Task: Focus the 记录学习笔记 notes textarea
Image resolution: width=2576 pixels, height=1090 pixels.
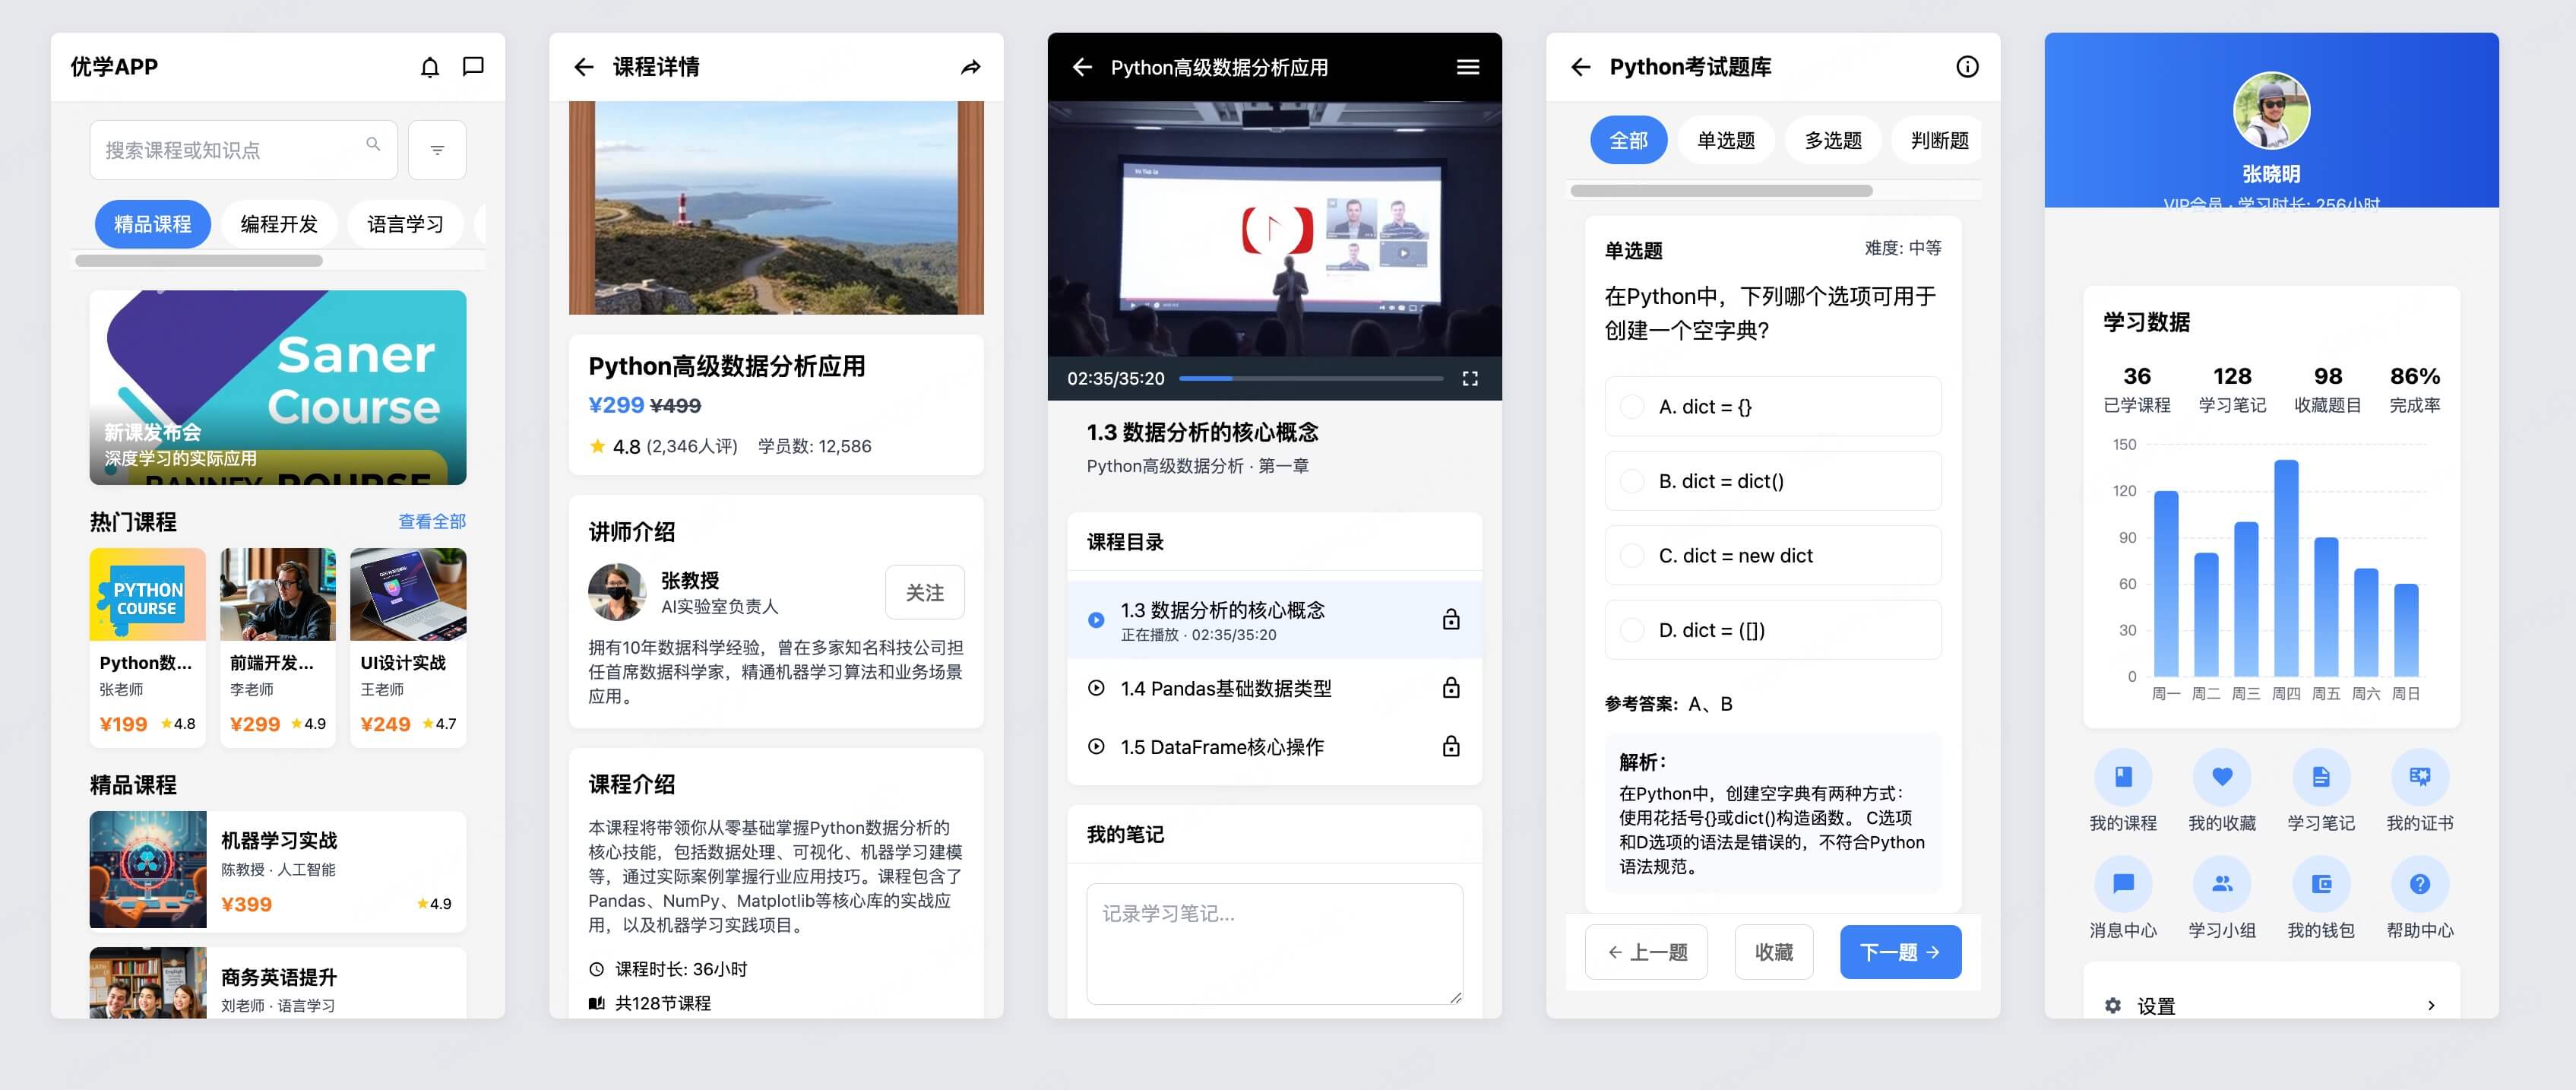Action: (1274, 944)
